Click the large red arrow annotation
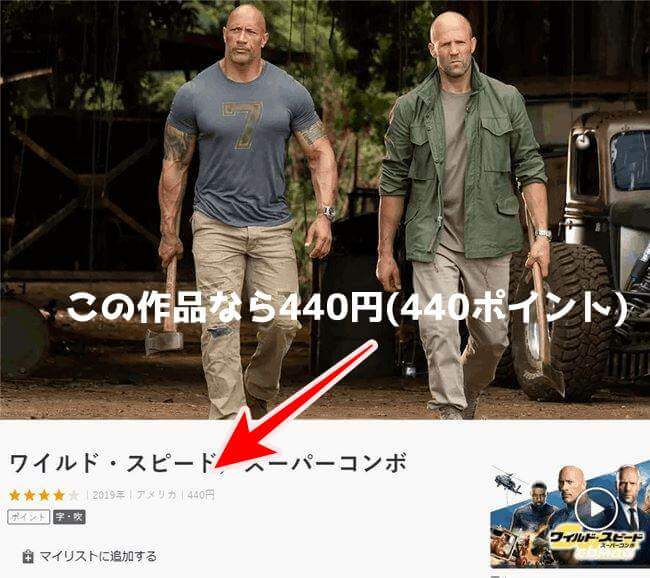The height and width of the screenshot is (578, 650). coord(294,408)
